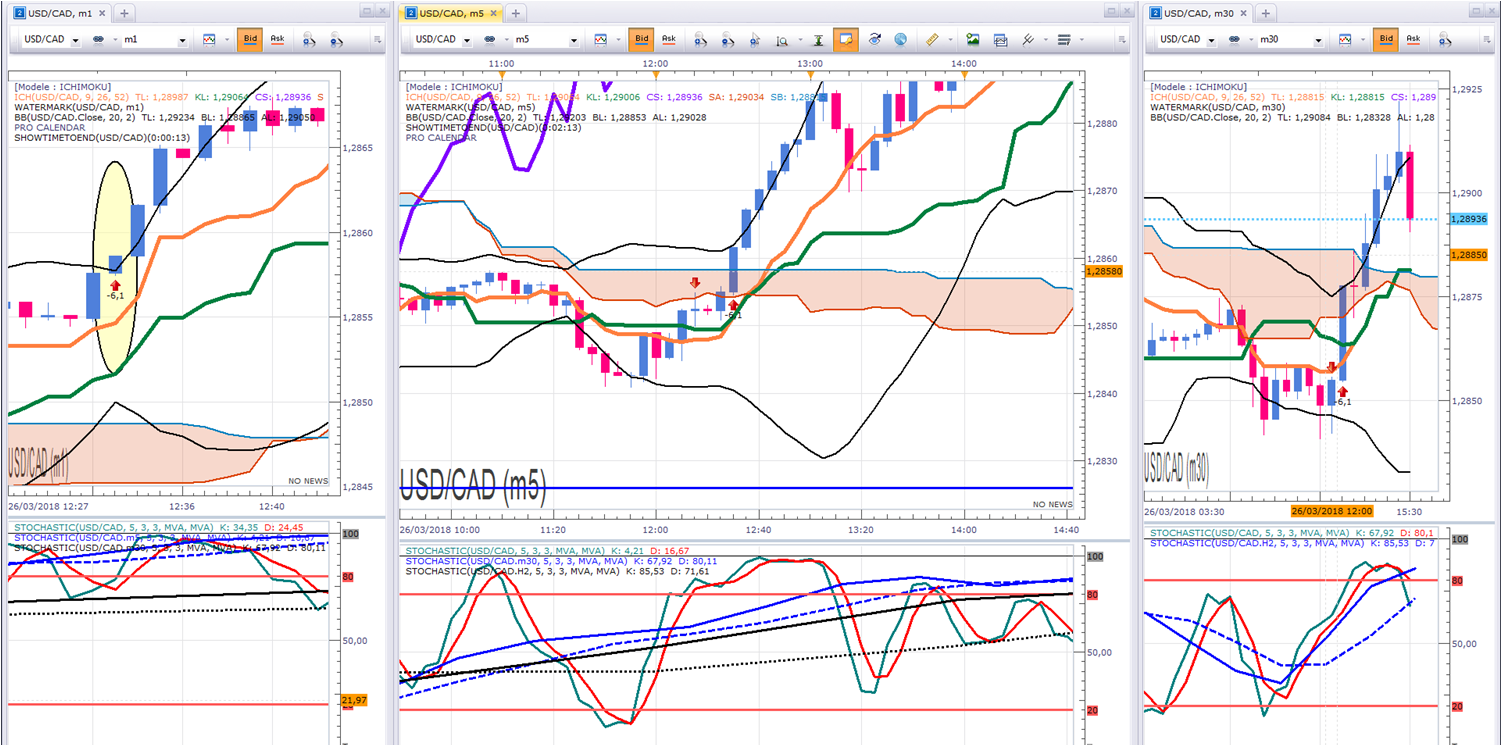Screen dimensions: 1502x746
Task: Click '[Modele : ICHIMOKU]' label in the m5 chart
Action: click(455, 87)
